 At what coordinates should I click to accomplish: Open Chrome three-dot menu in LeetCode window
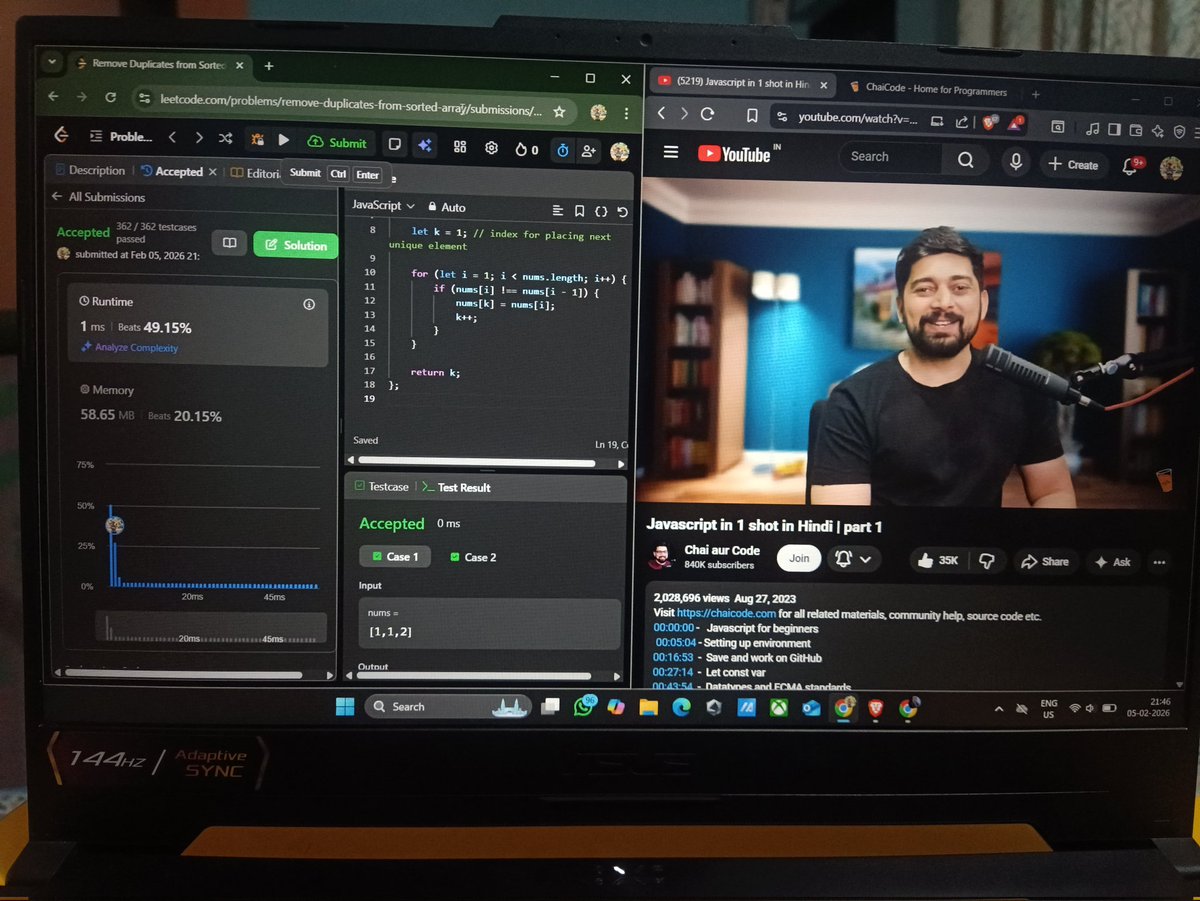626,113
